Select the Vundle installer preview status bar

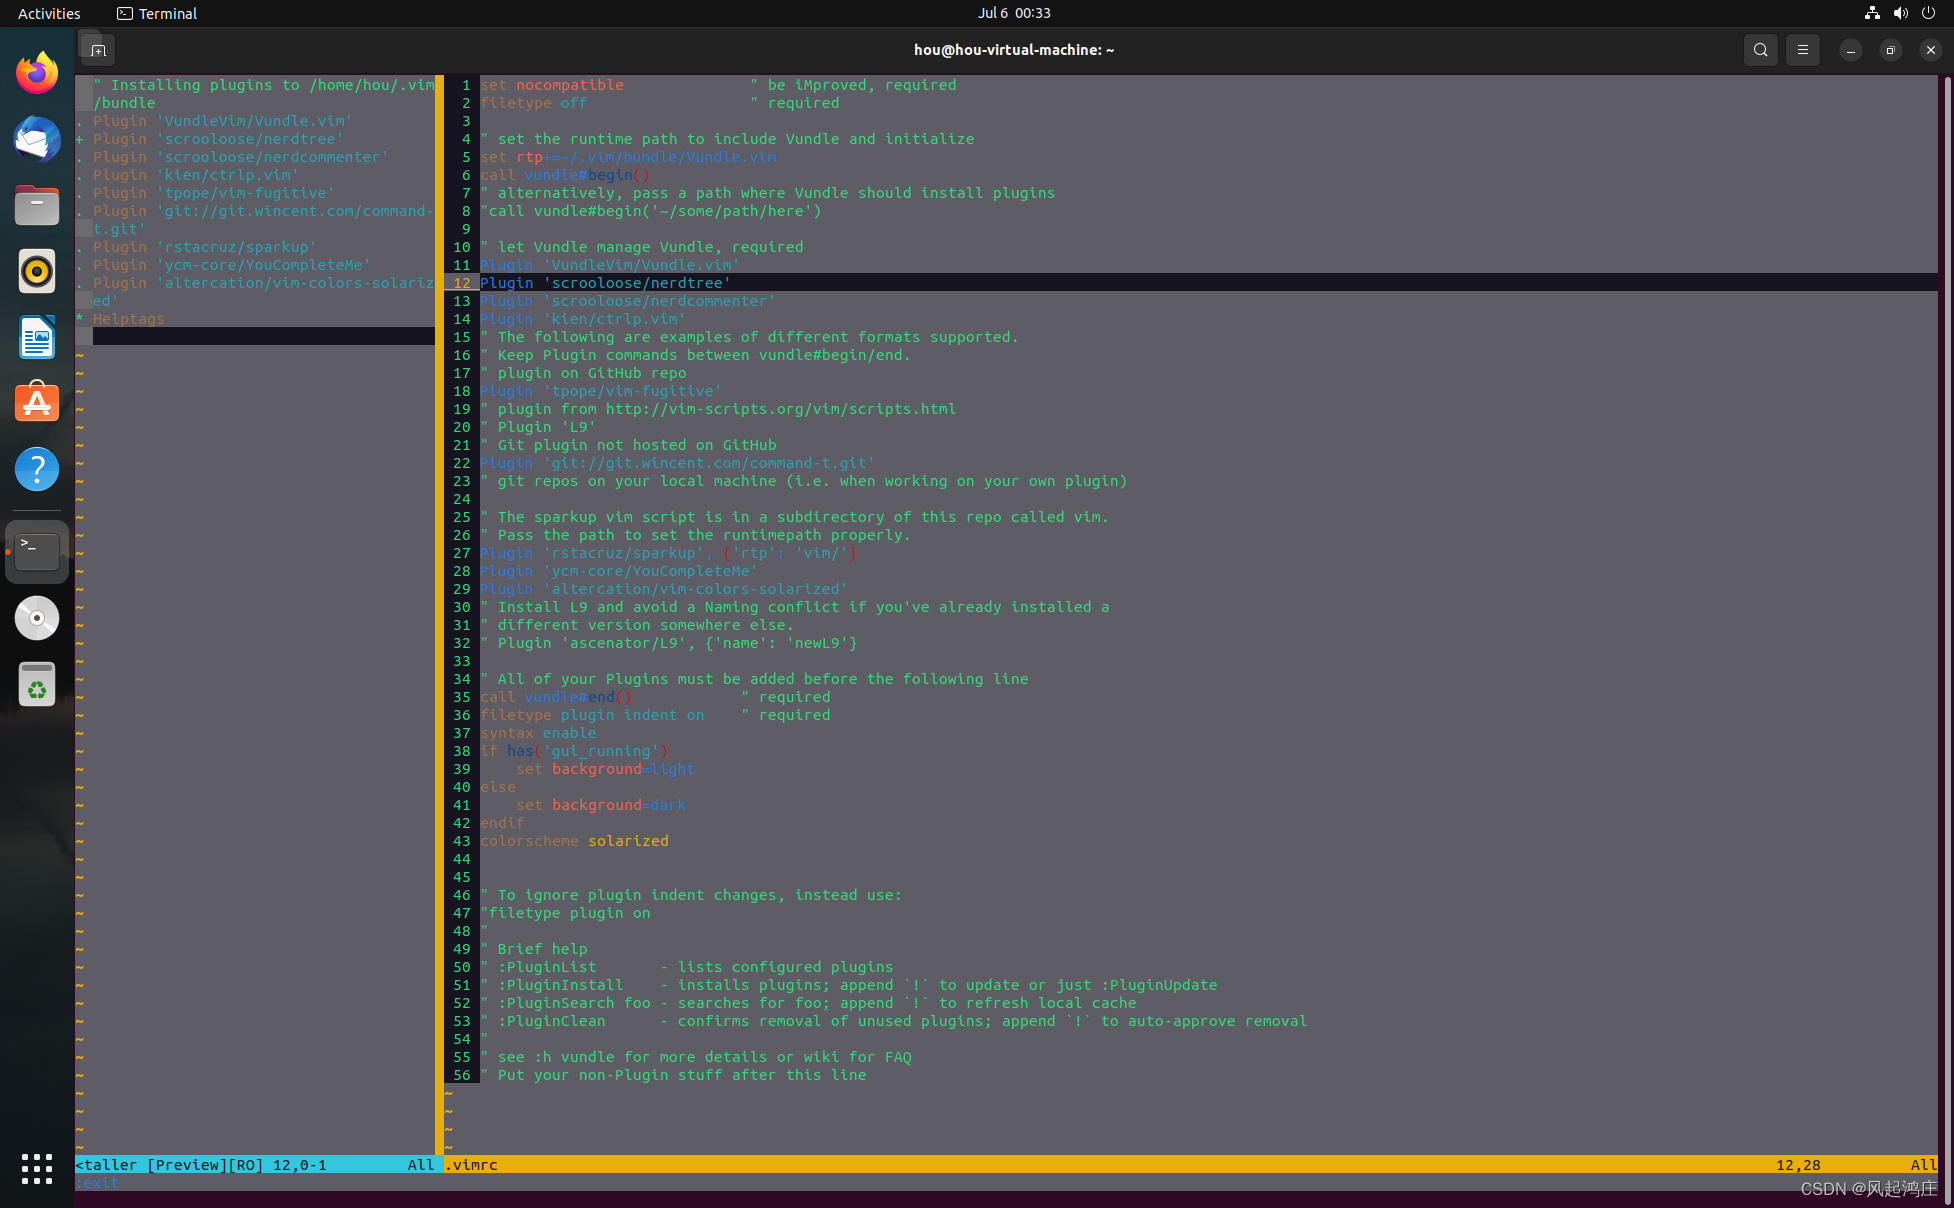pyautogui.click(x=259, y=1165)
